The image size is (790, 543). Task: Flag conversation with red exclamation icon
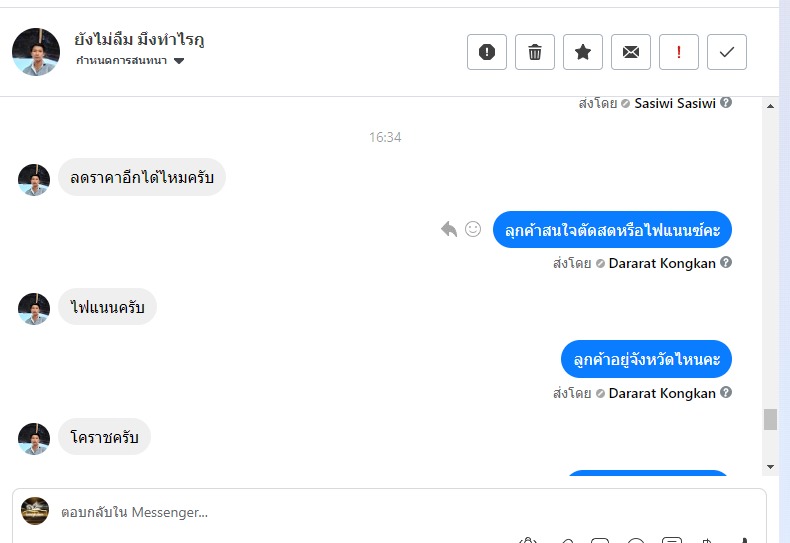pos(679,52)
